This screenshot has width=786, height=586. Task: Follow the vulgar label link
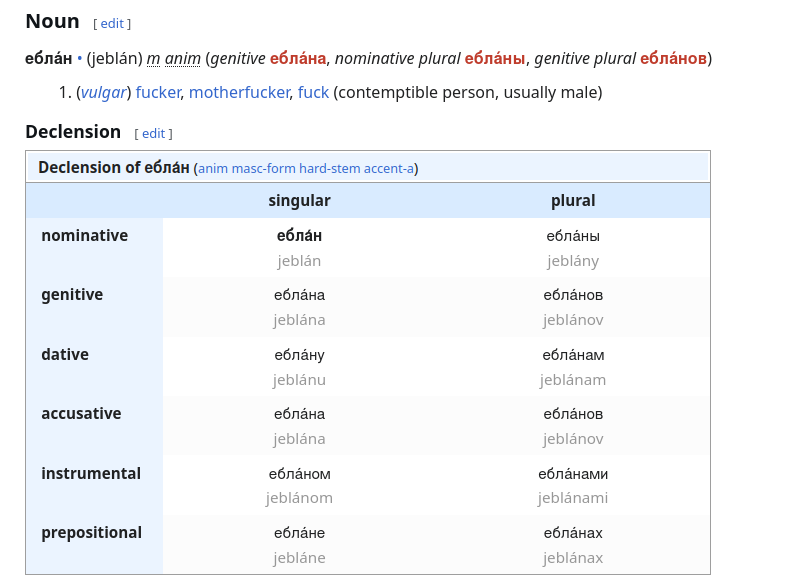point(104,92)
